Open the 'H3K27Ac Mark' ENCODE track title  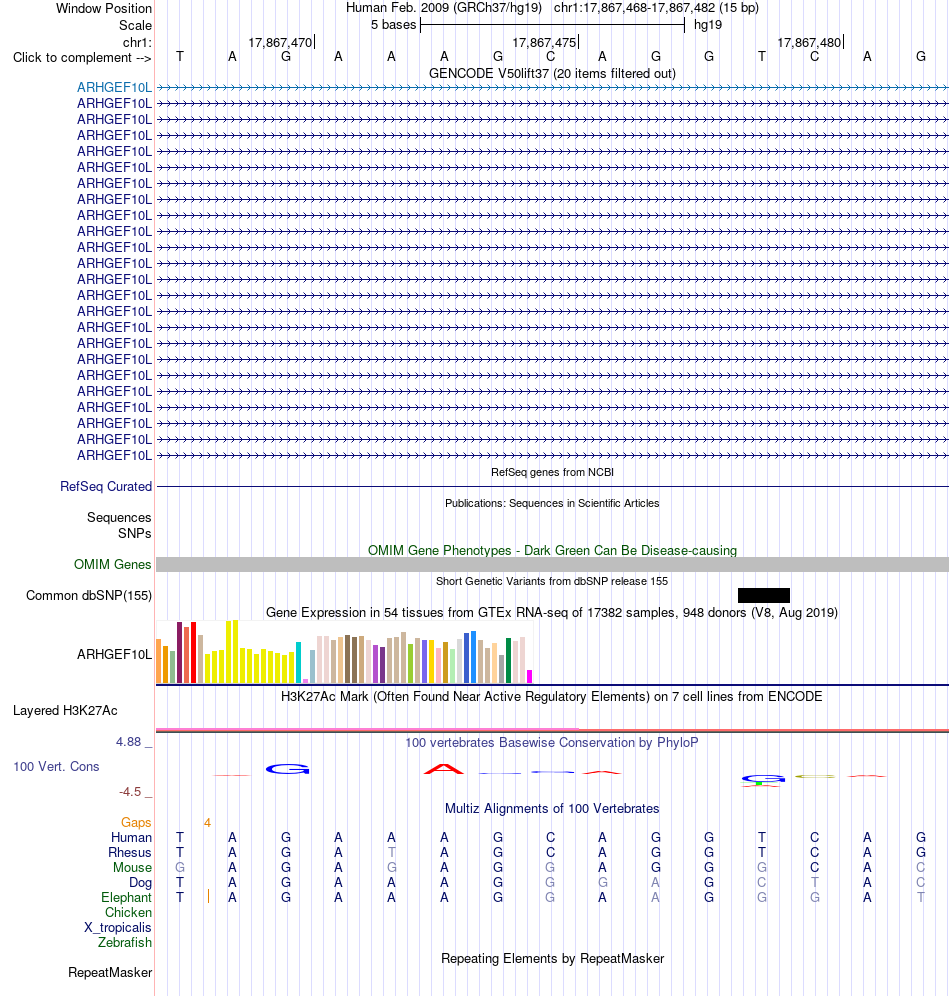point(552,696)
